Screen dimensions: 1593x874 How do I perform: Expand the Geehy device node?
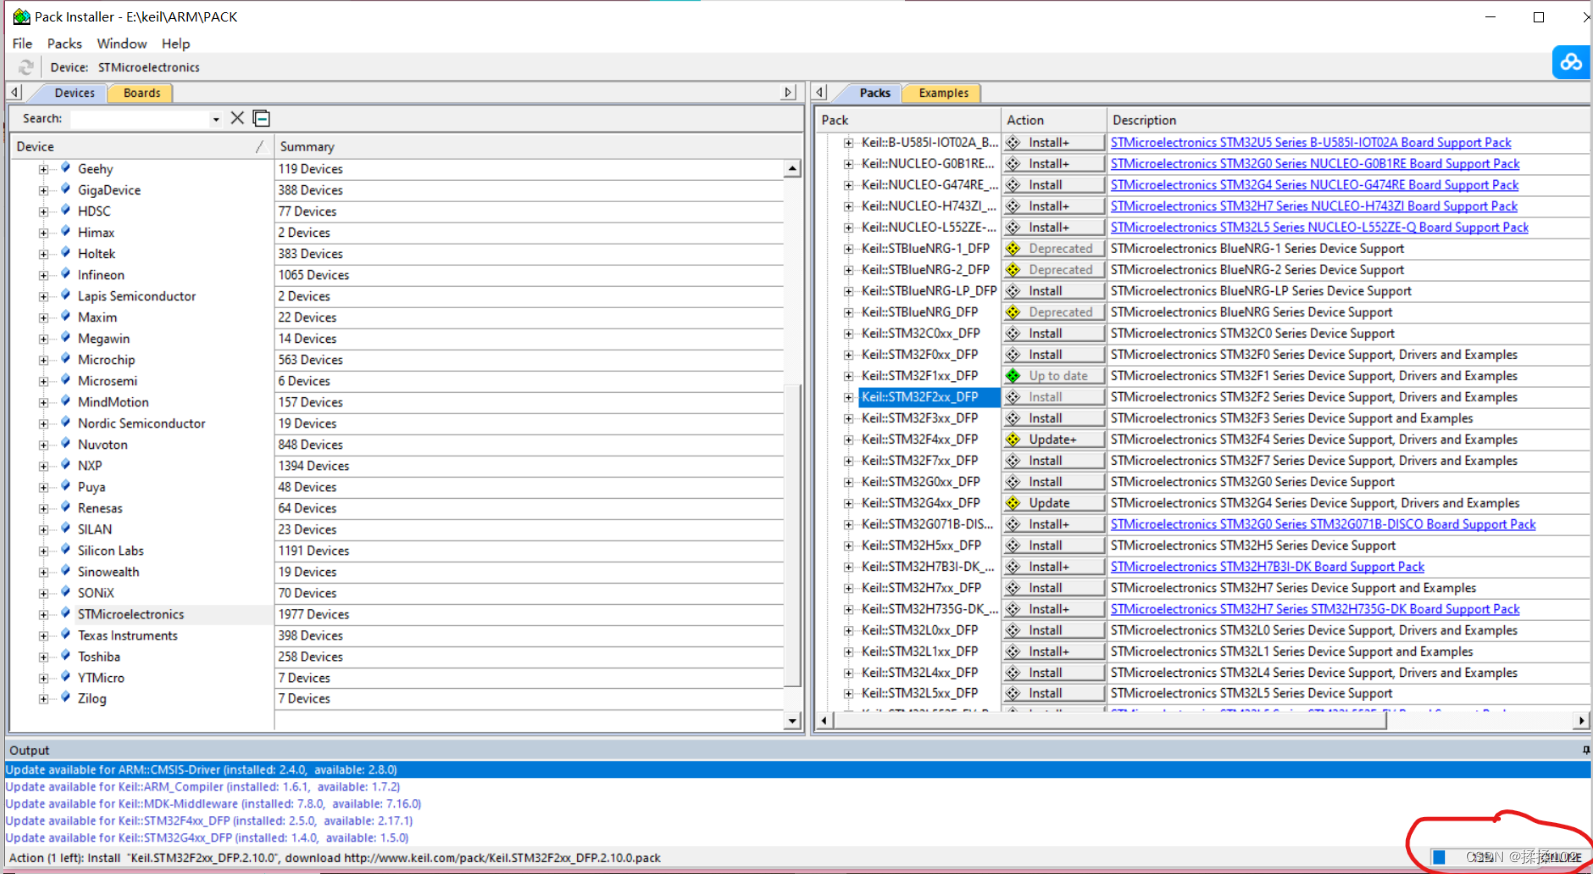point(43,170)
